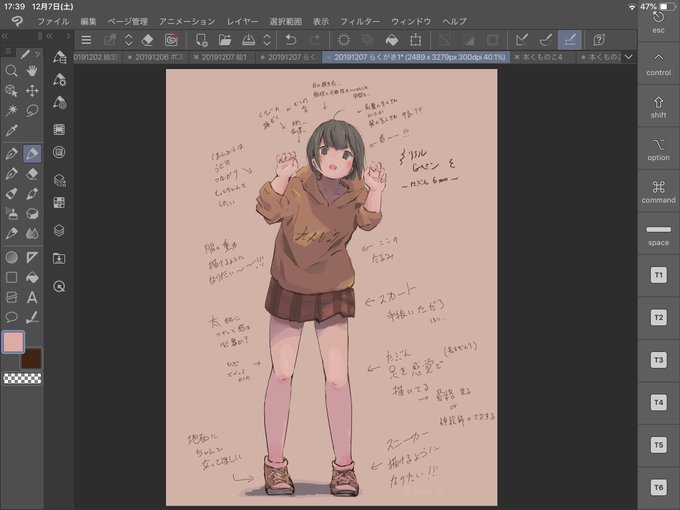The width and height of the screenshot is (680, 510).
Task: Select the Zoom magnifier tool
Action: coord(11,71)
